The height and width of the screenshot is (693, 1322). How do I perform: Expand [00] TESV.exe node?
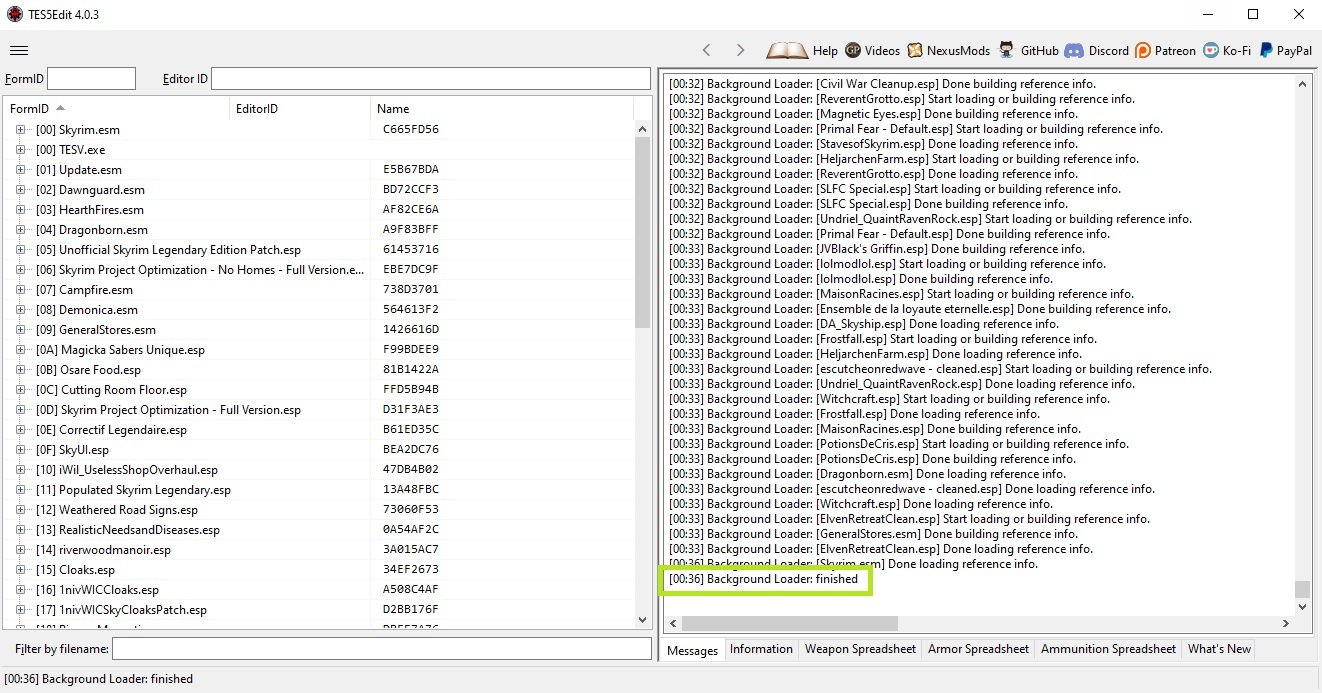(x=20, y=150)
